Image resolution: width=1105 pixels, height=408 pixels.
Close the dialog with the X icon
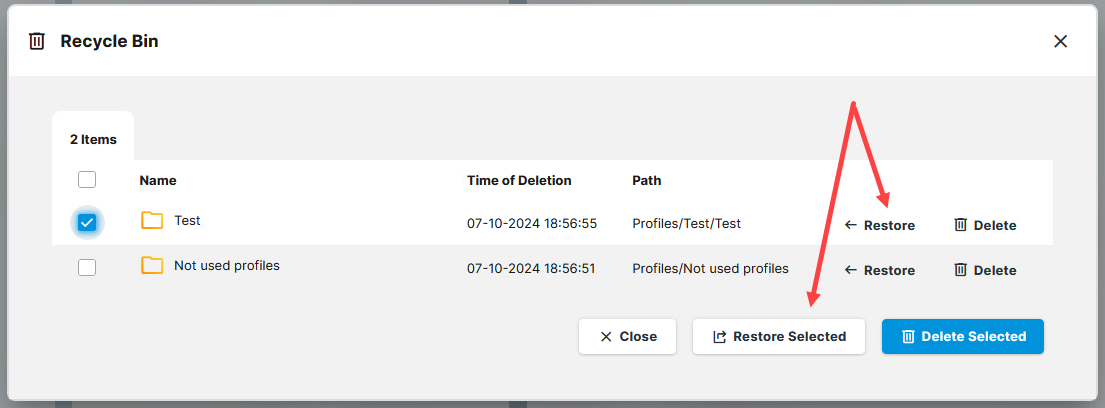[x=1061, y=41]
